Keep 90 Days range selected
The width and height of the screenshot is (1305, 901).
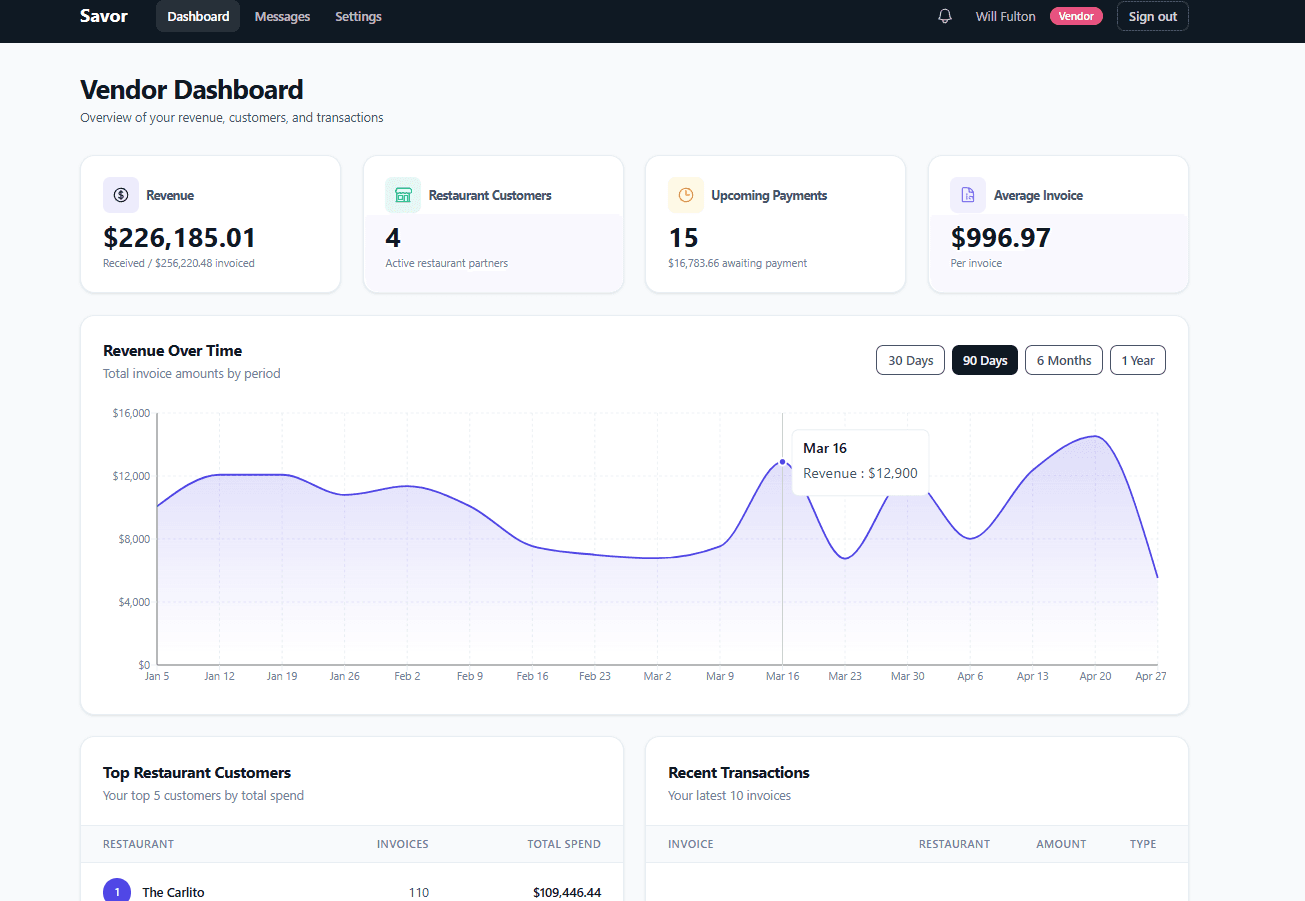click(984, 360)
